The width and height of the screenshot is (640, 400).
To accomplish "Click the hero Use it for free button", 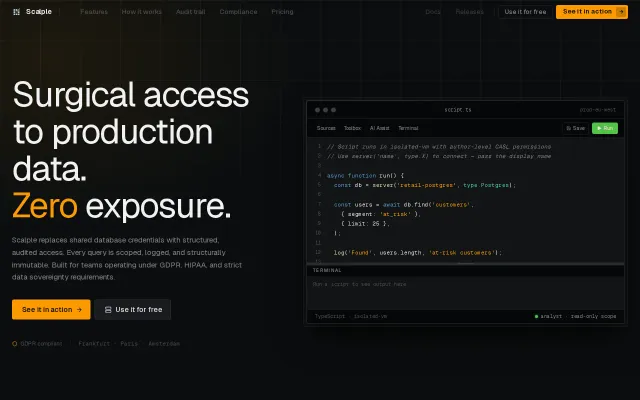I will (x=133, y=309).
